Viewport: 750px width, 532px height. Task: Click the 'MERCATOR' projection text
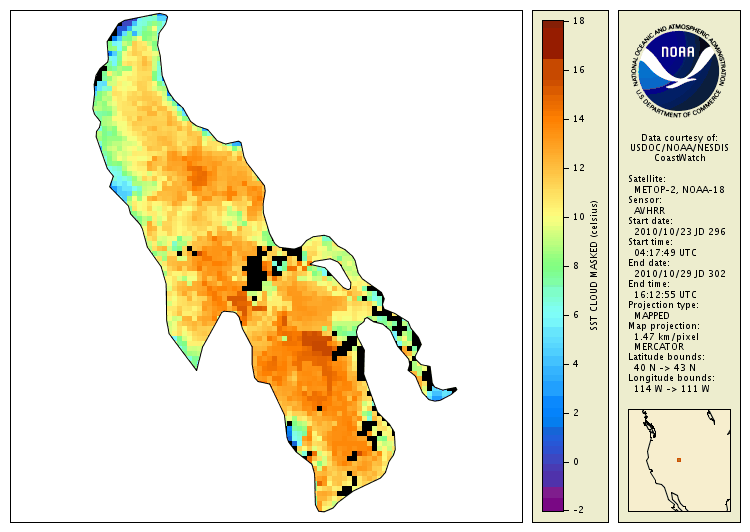coord(659,346)
